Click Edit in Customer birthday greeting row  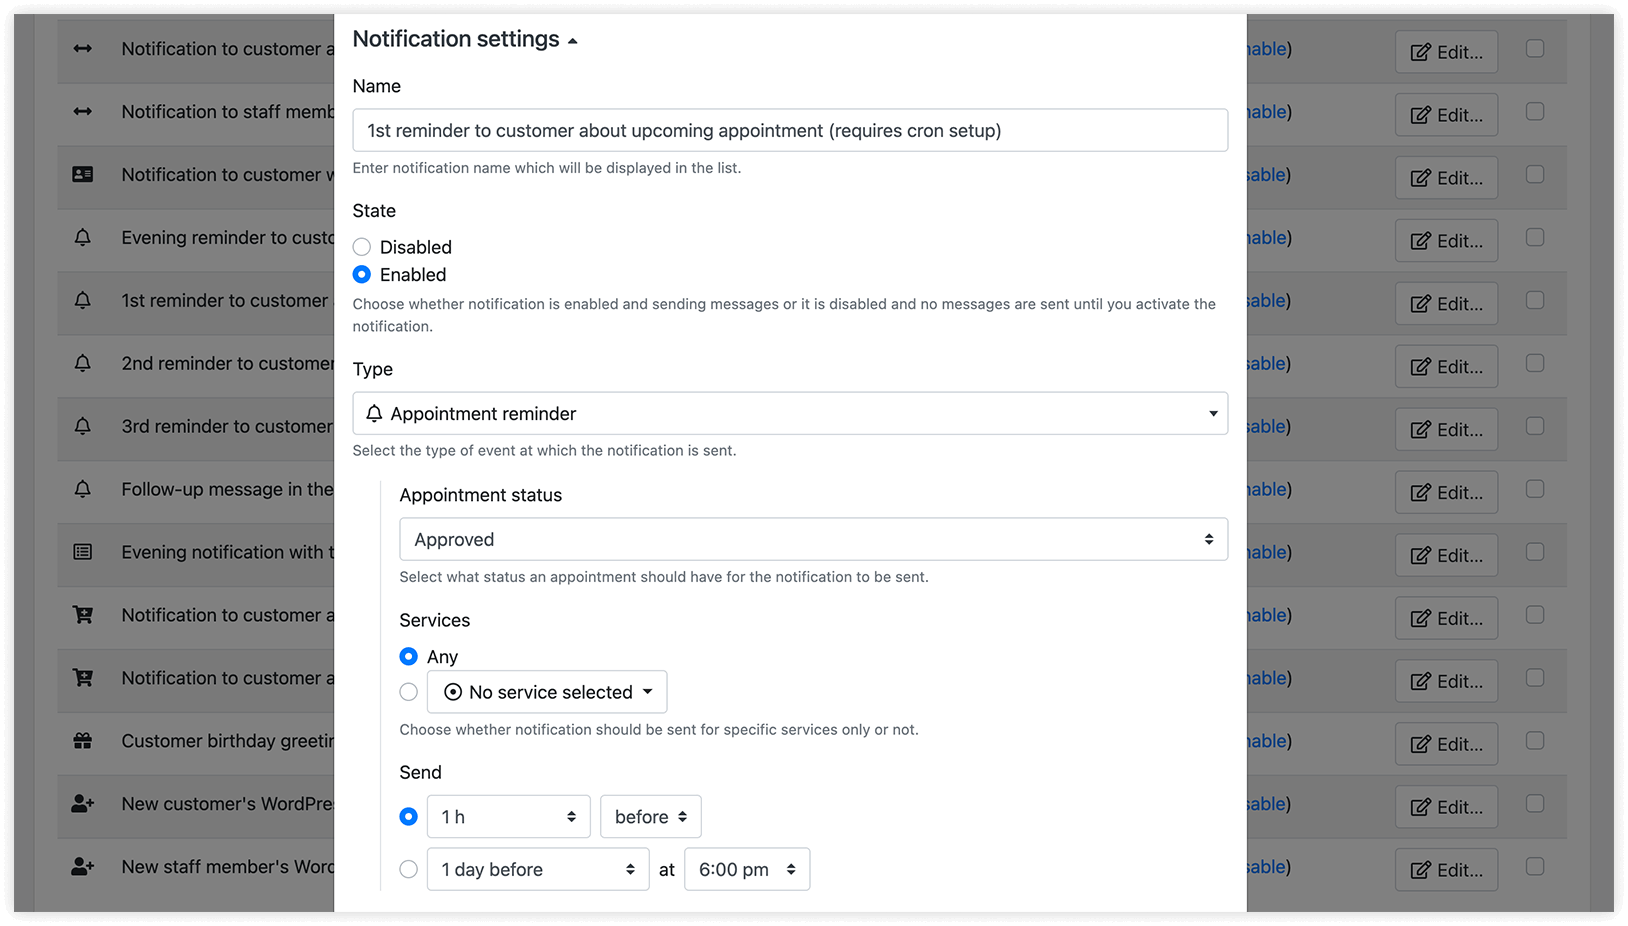coord(1446,744)
